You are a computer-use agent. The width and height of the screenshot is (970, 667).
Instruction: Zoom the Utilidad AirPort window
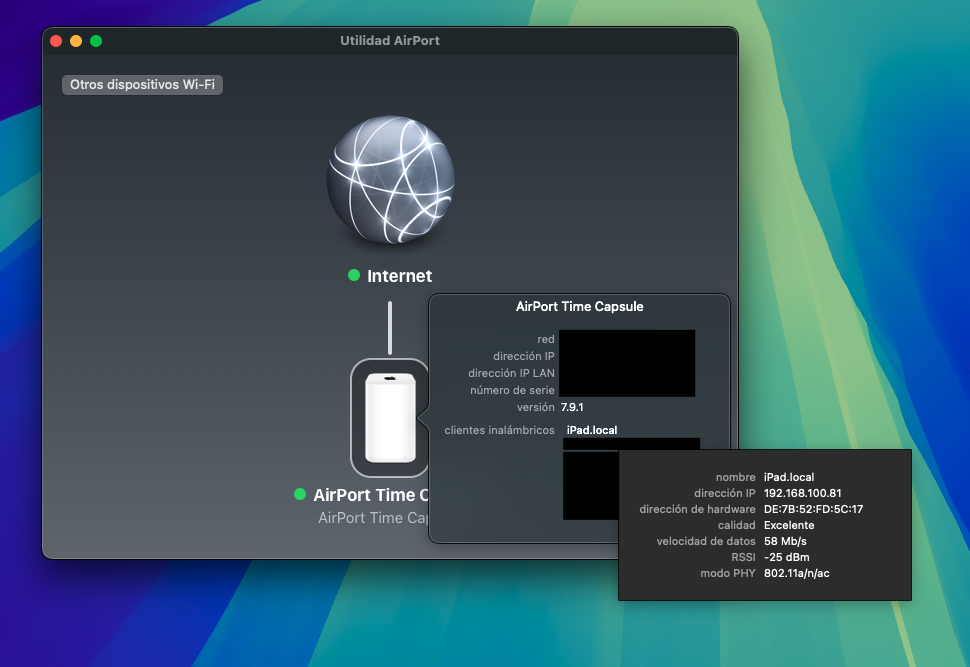(x=96, y=41)
